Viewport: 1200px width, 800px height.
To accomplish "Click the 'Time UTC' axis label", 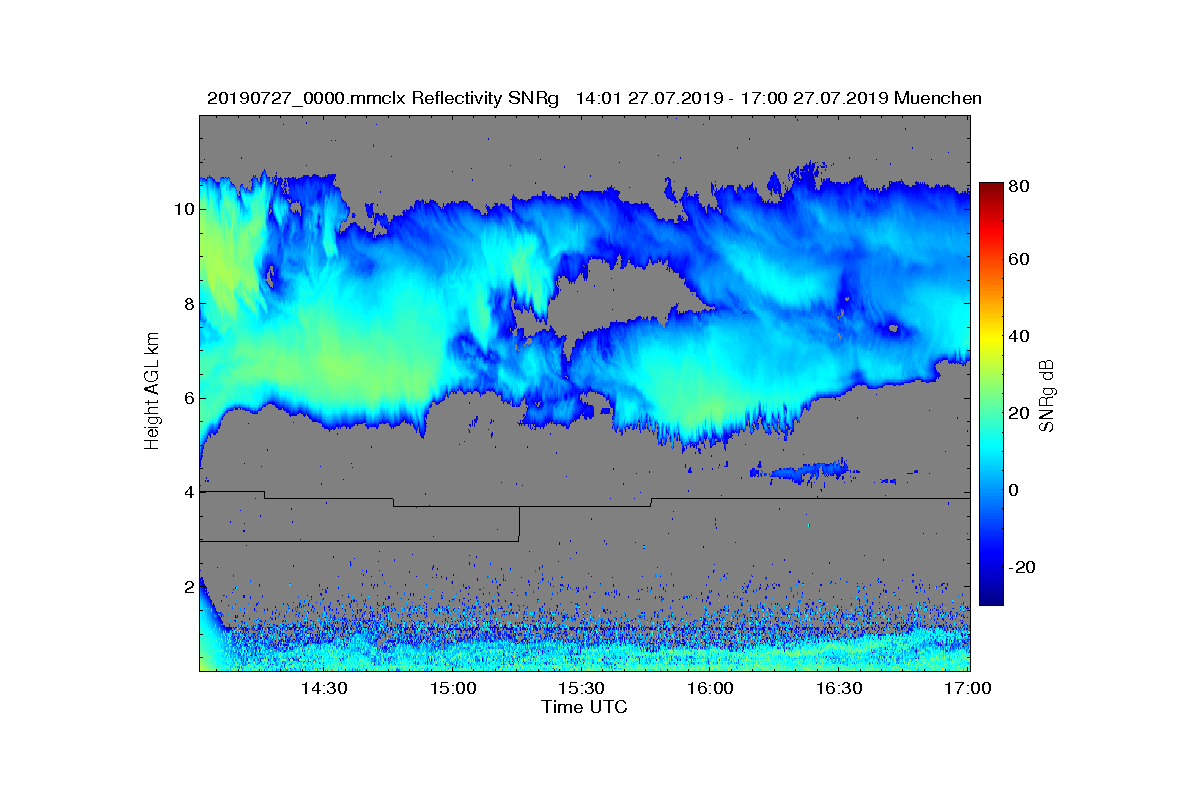I will tap(585, 707).
